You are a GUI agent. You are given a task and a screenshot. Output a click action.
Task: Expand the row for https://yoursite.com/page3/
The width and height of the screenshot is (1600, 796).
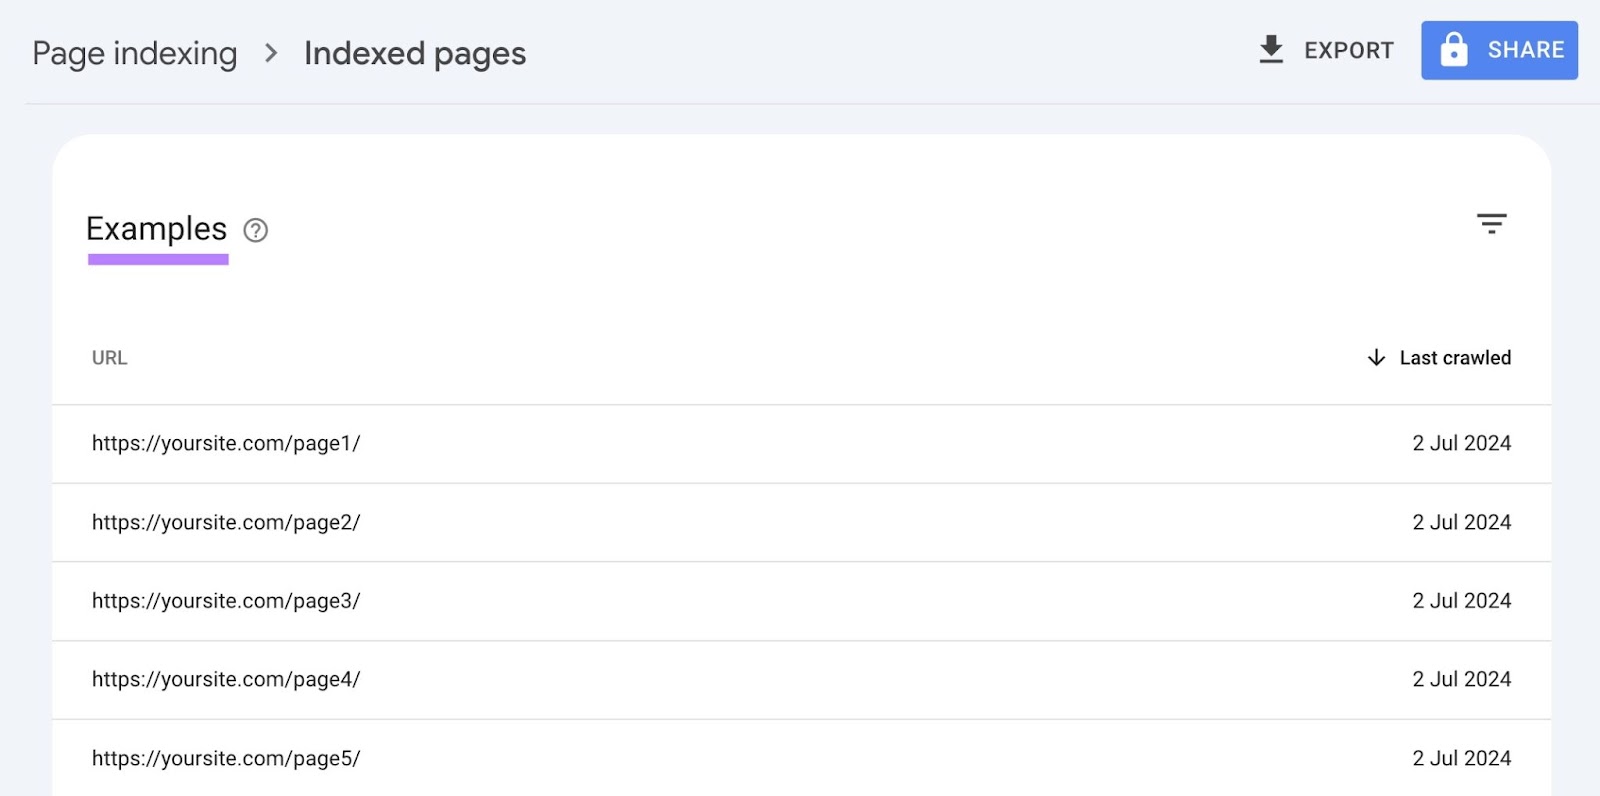[226, 600]
